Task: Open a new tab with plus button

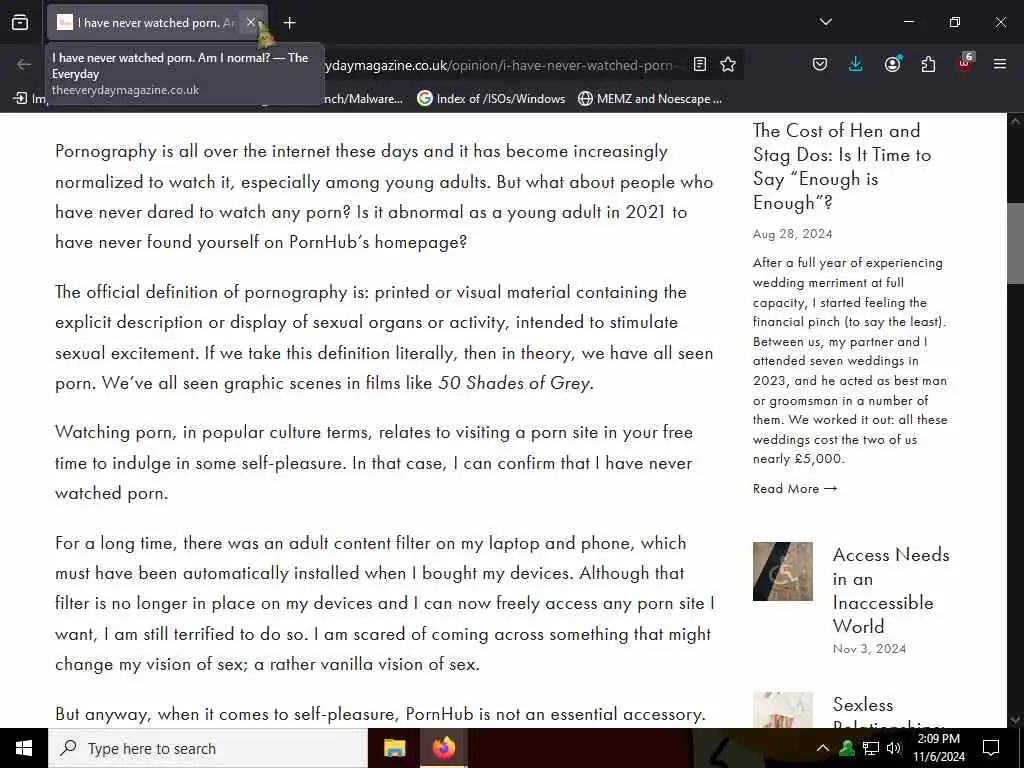Action: [x=289, y=23]
